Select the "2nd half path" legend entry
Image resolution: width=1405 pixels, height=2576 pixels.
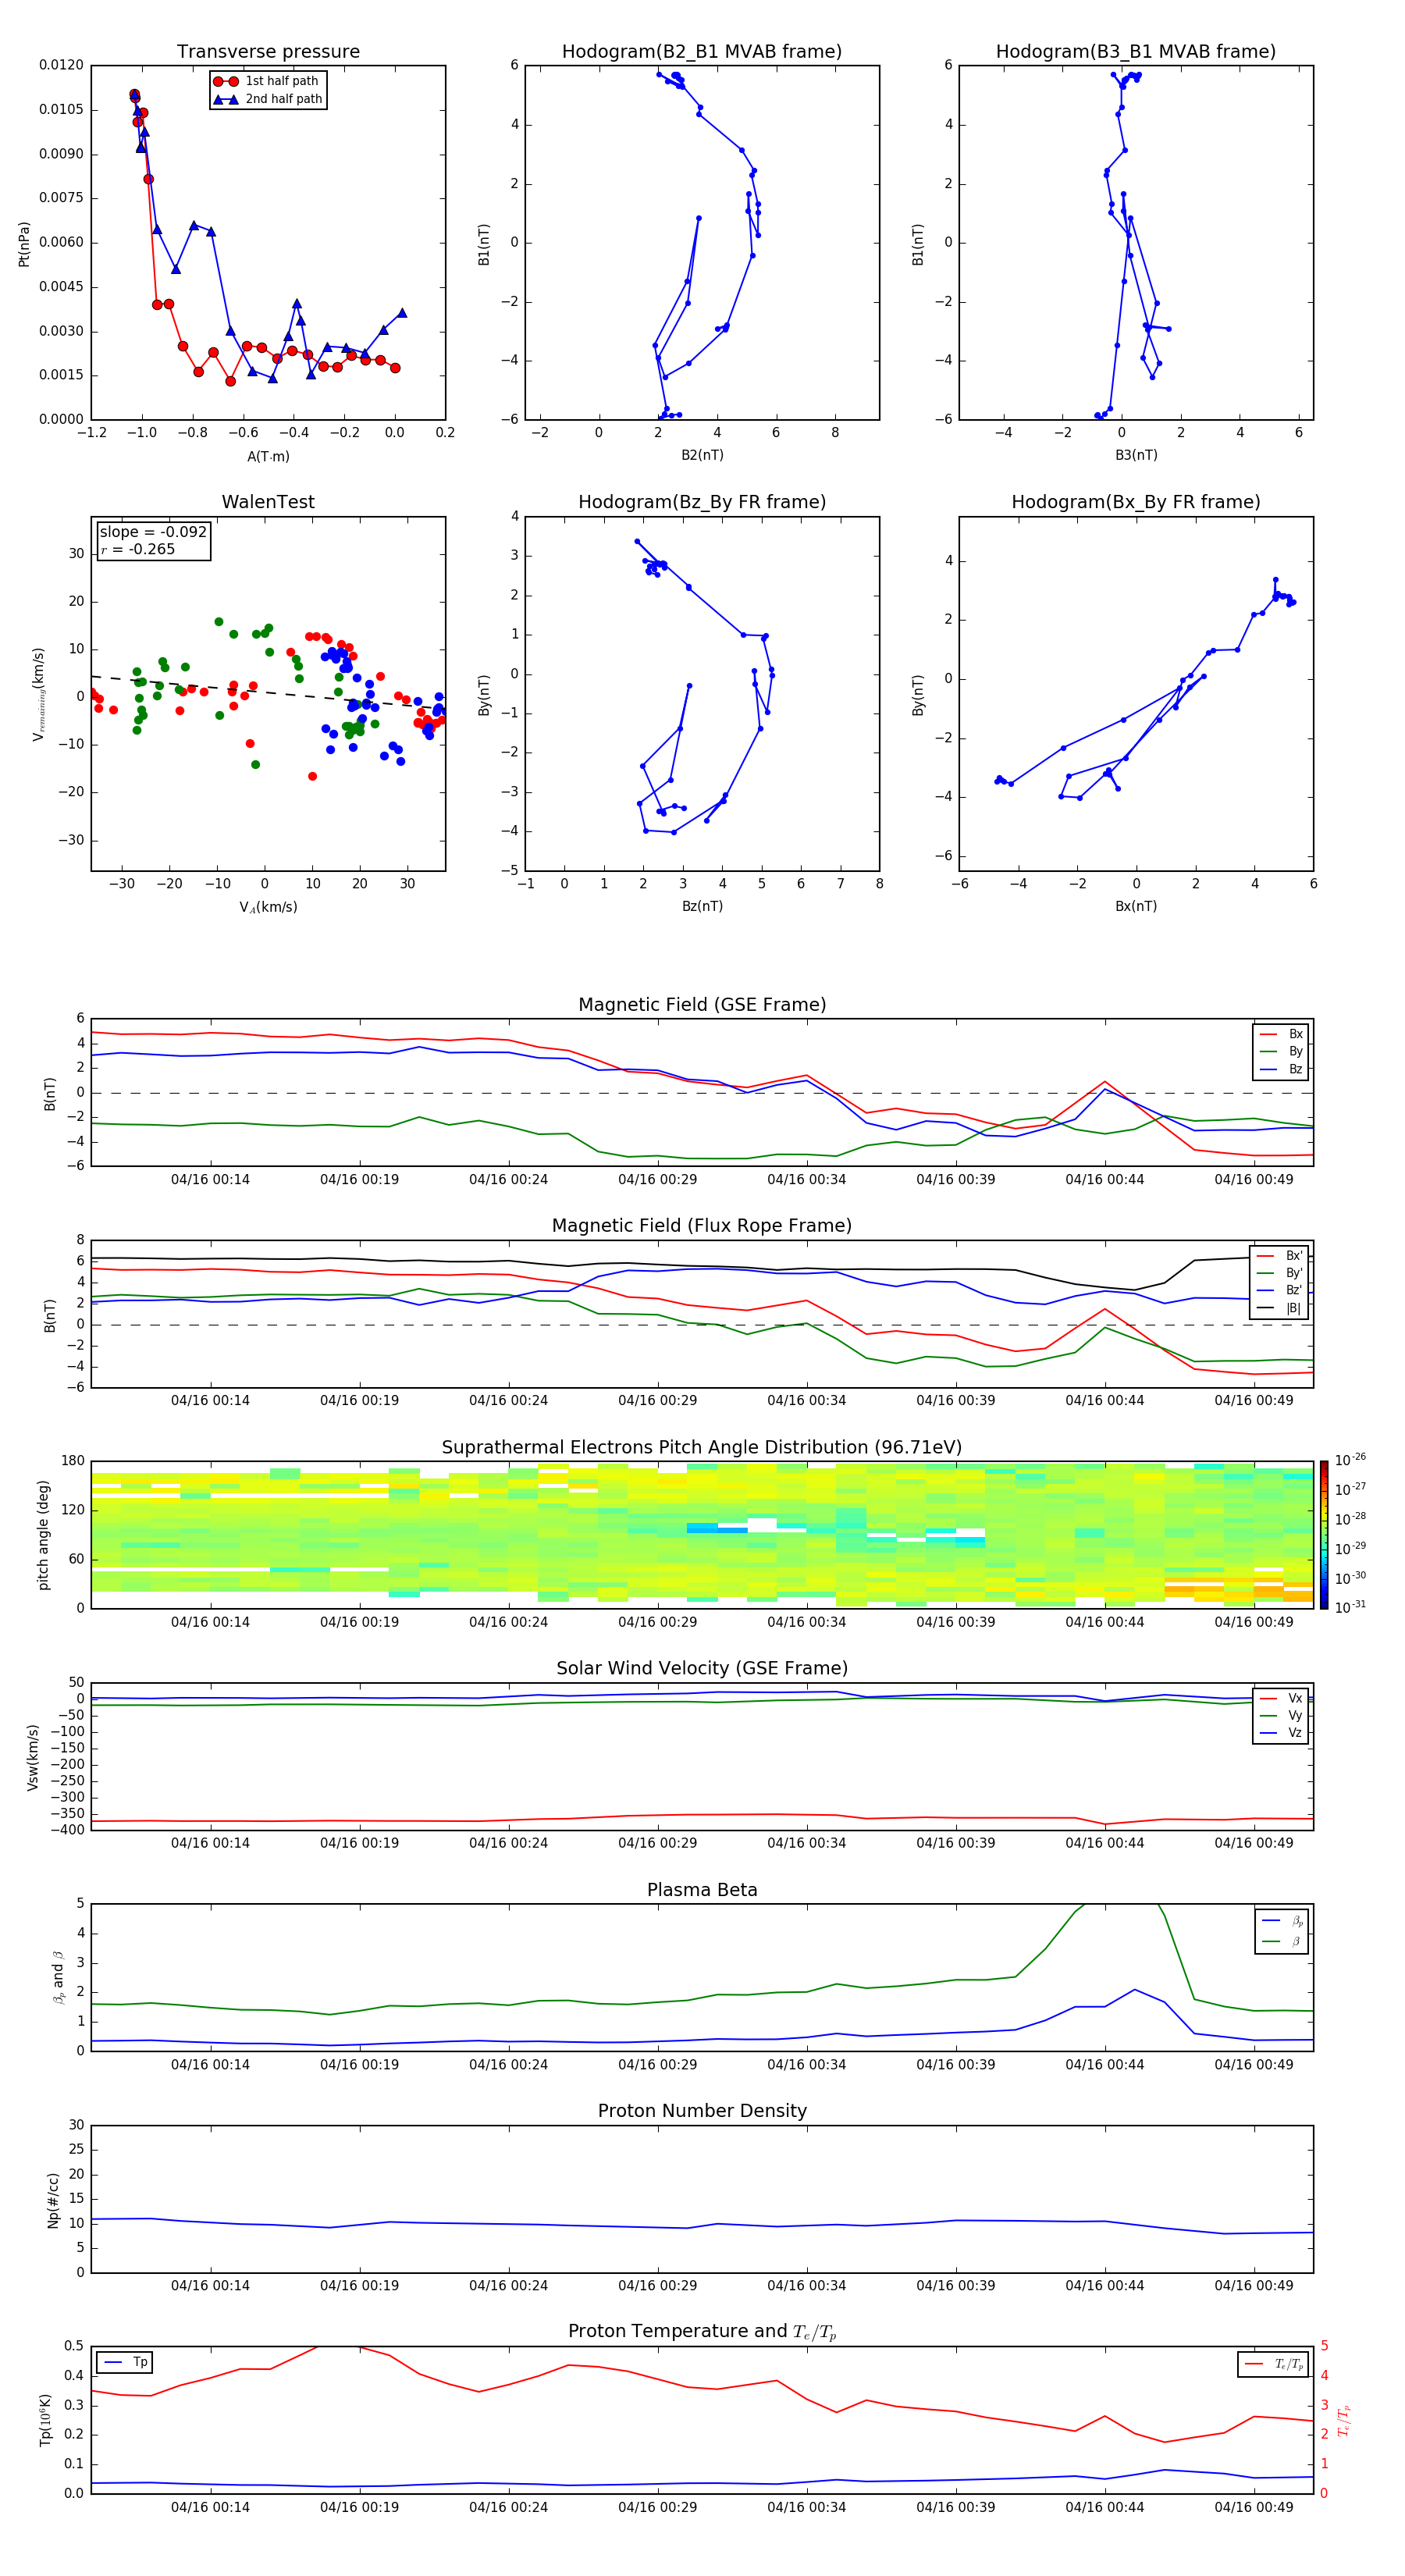click(x=267, y=99)
